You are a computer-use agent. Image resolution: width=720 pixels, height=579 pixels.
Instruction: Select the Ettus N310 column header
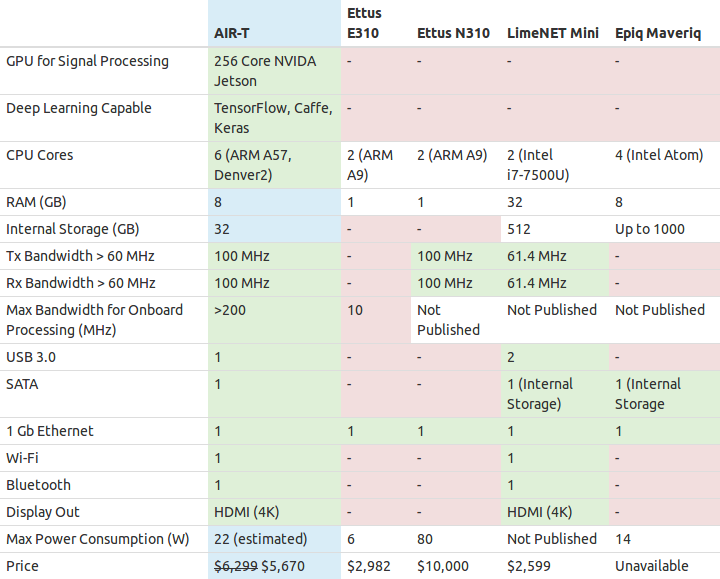[453, 33]
